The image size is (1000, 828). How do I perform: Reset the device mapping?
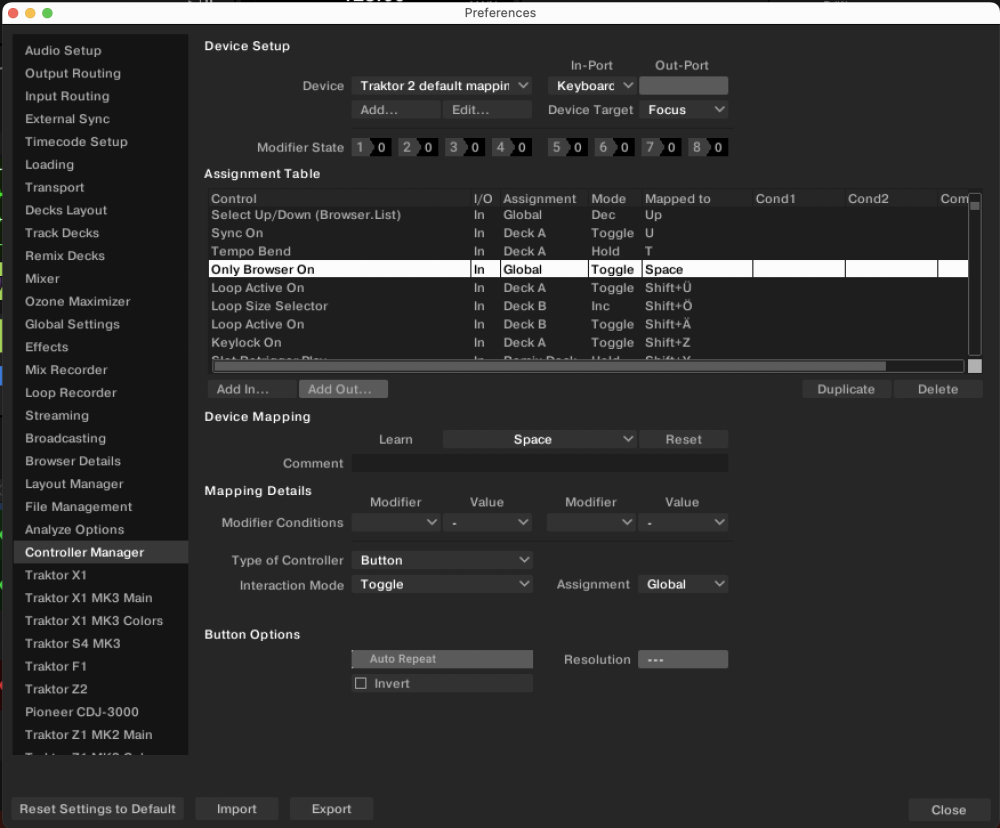pyautogui.click(x=683, y=439)
